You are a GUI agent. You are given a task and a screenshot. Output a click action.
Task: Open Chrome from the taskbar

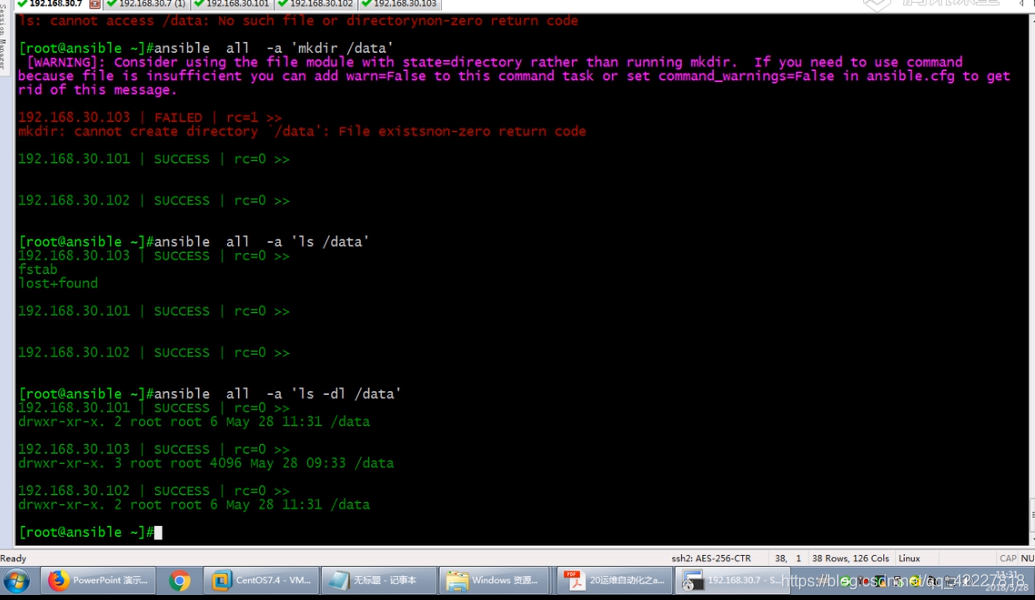pyautogui.click(x=179, y=580)
